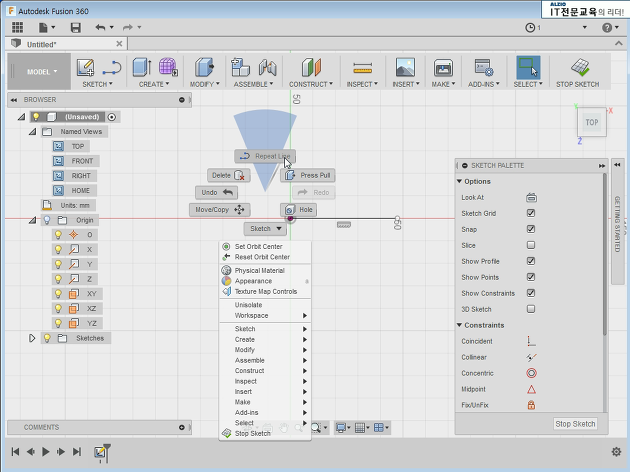Open the Sketch dropdown in marking menu

point(265,229)
